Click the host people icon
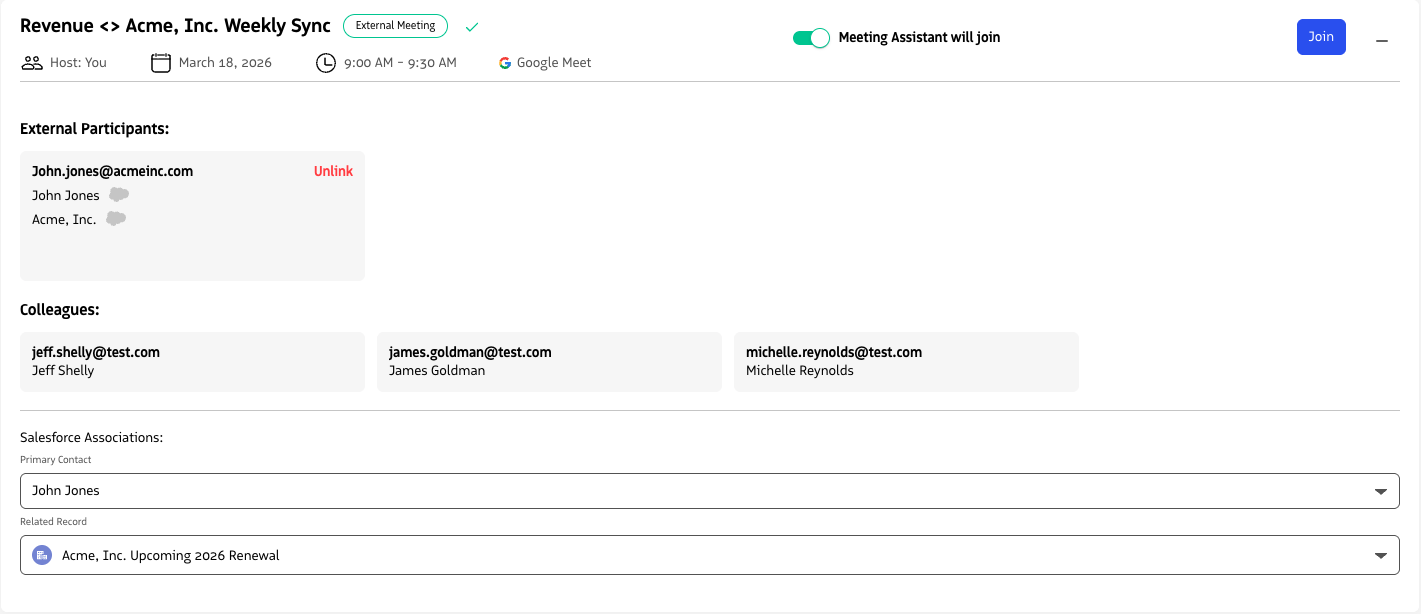The height and width of the screenshot is (614, 1421). coord(32,63)
